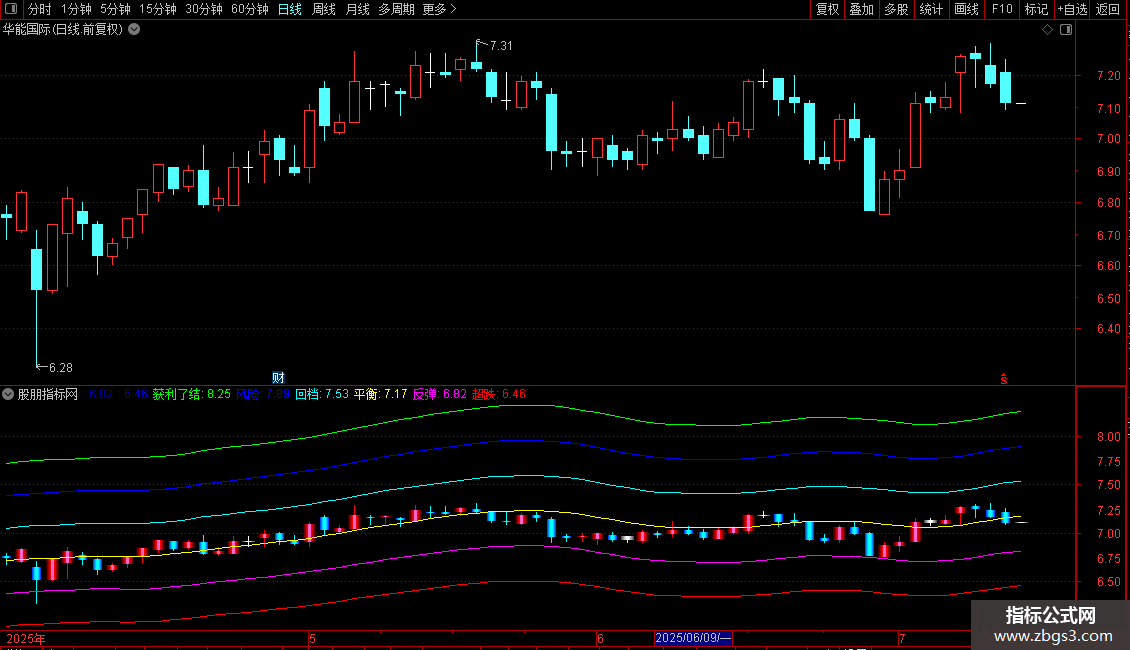This screenshot has height=650, width=1130.
Task: Click the 超跌: 6.46 indicator value
Action: tap(499, 394)
